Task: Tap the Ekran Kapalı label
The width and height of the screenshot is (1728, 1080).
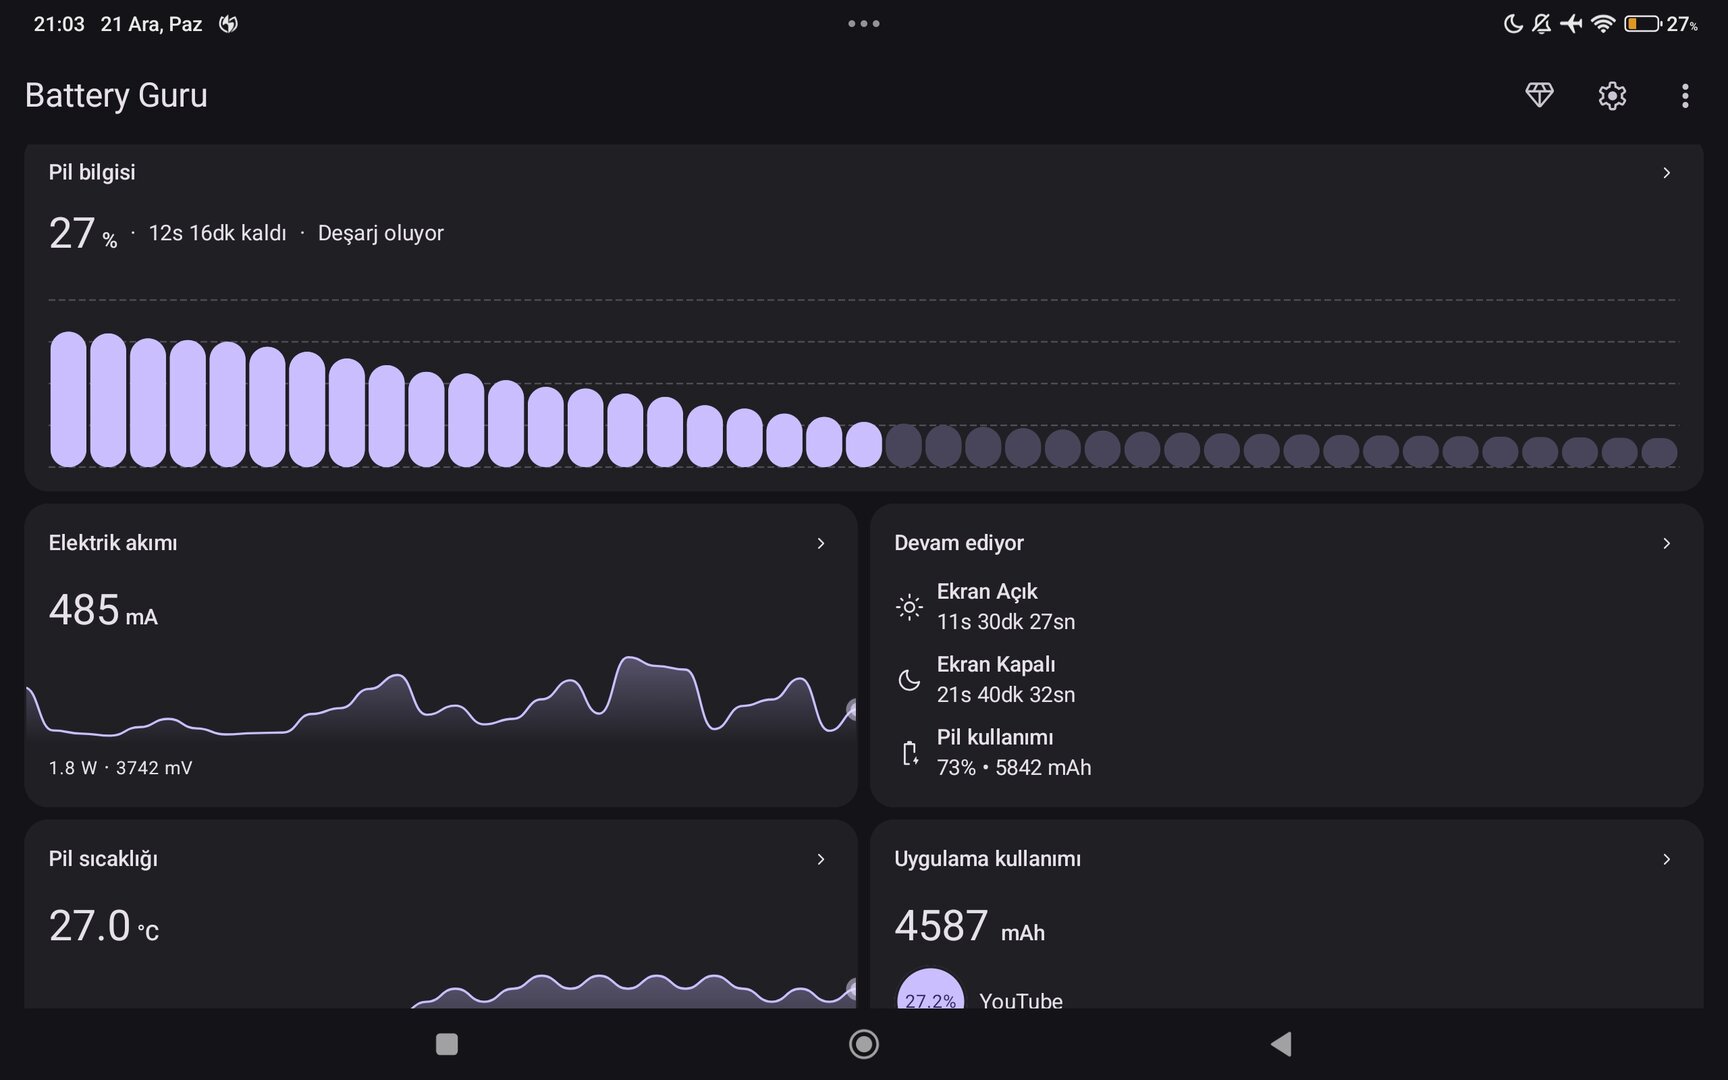Action: (x=996, y=665)
